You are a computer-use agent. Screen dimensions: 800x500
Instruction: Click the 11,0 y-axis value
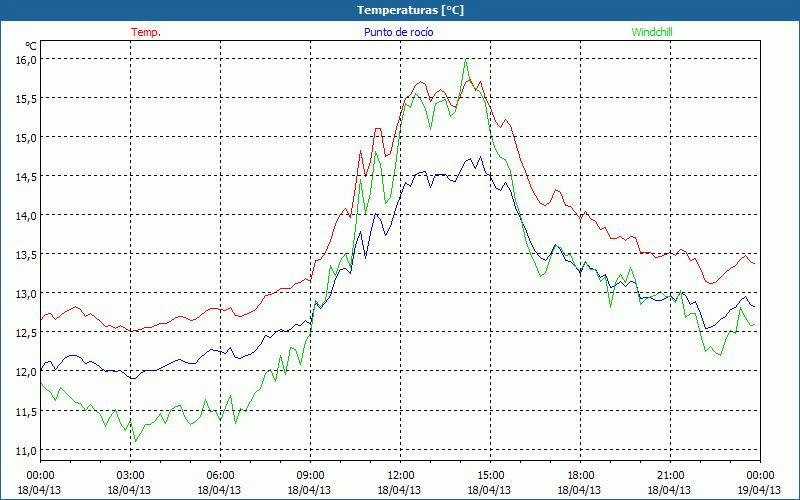(26, 450)
